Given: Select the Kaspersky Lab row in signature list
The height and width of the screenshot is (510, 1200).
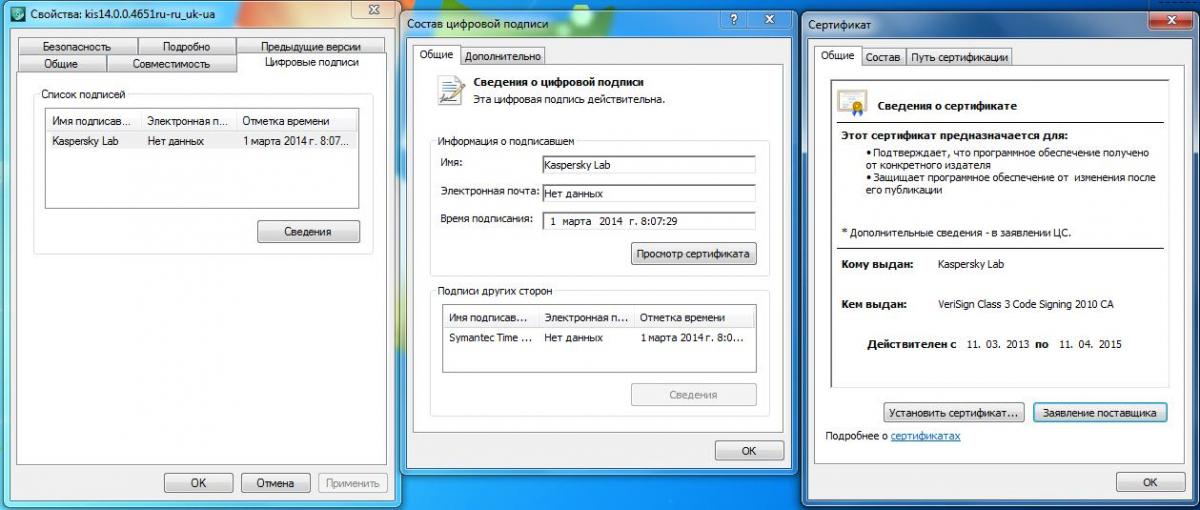Looking at the screenshot, I should [x=201, y=141].
